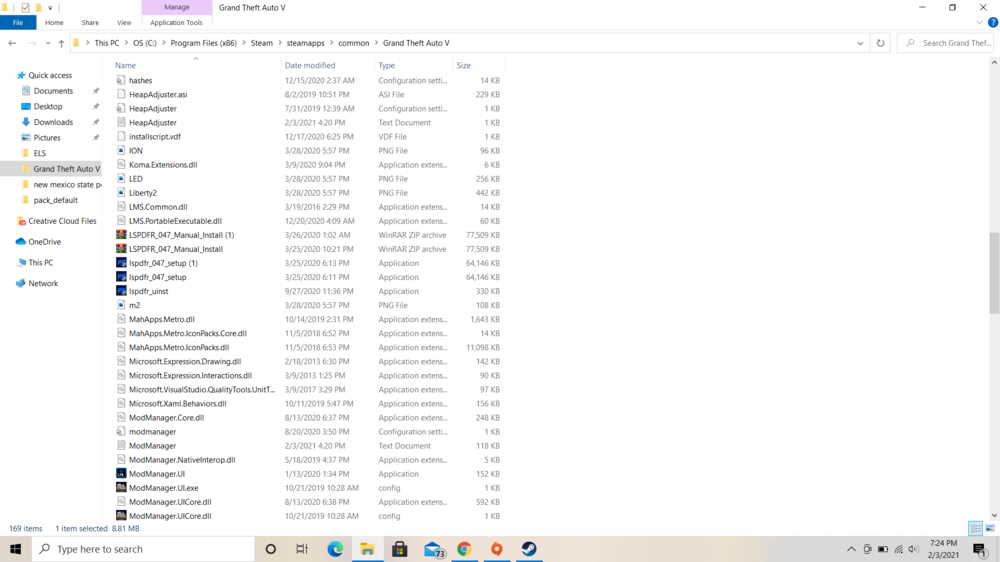Navigate to Program Files (x86) breadcrumb
1000x562 pixels.
(x=203, y=43)
